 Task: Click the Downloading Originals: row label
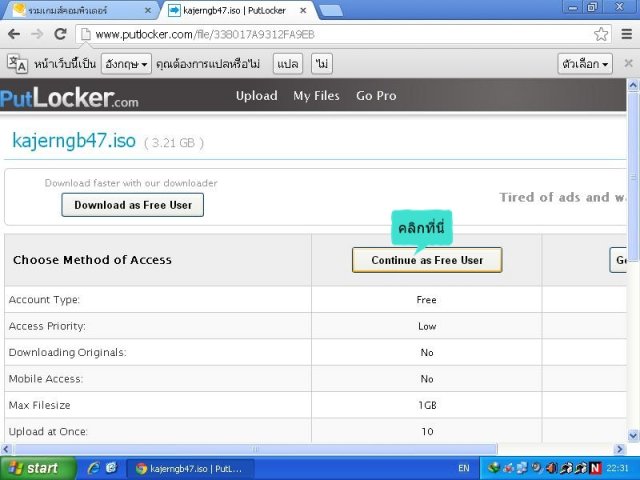coord(67,352)
